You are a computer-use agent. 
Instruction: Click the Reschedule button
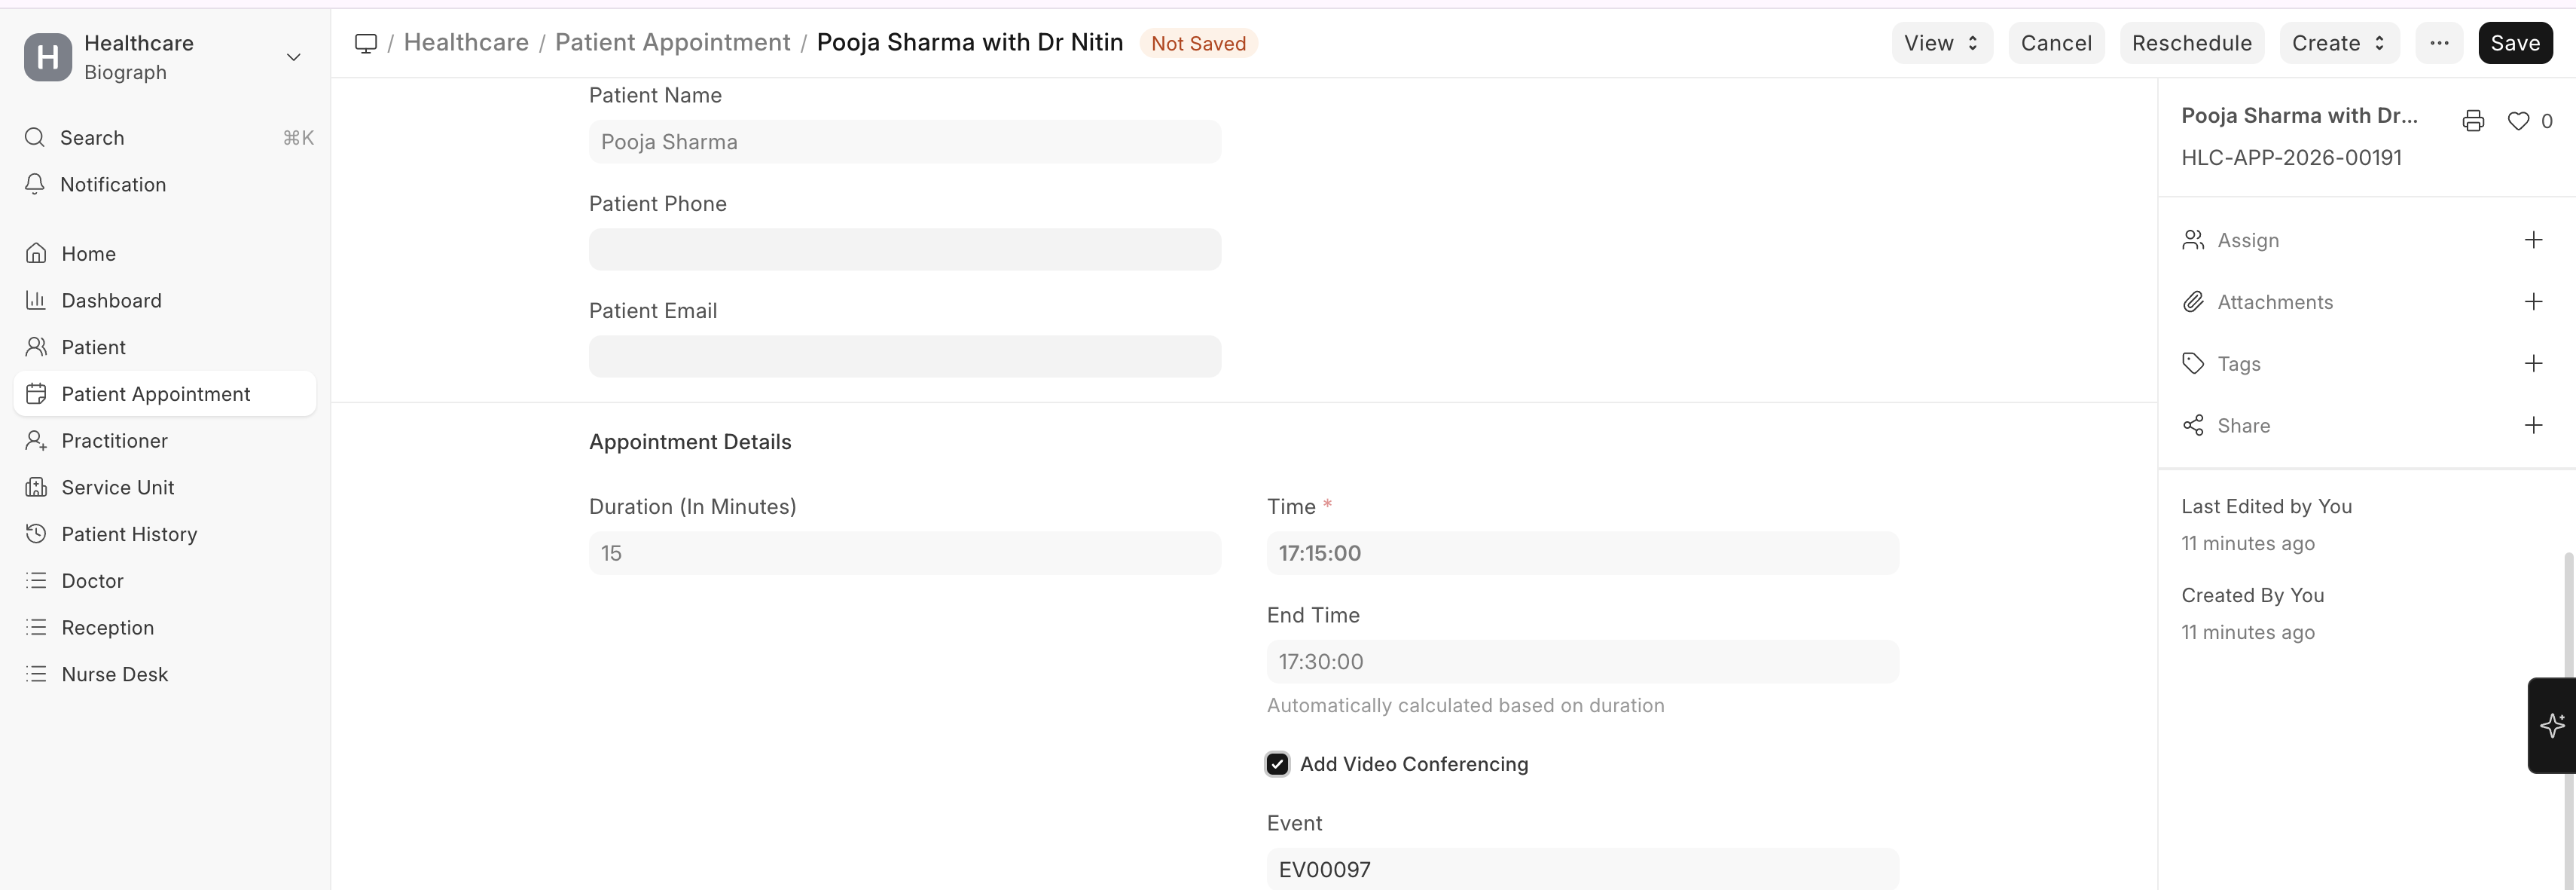(2191, 43)
